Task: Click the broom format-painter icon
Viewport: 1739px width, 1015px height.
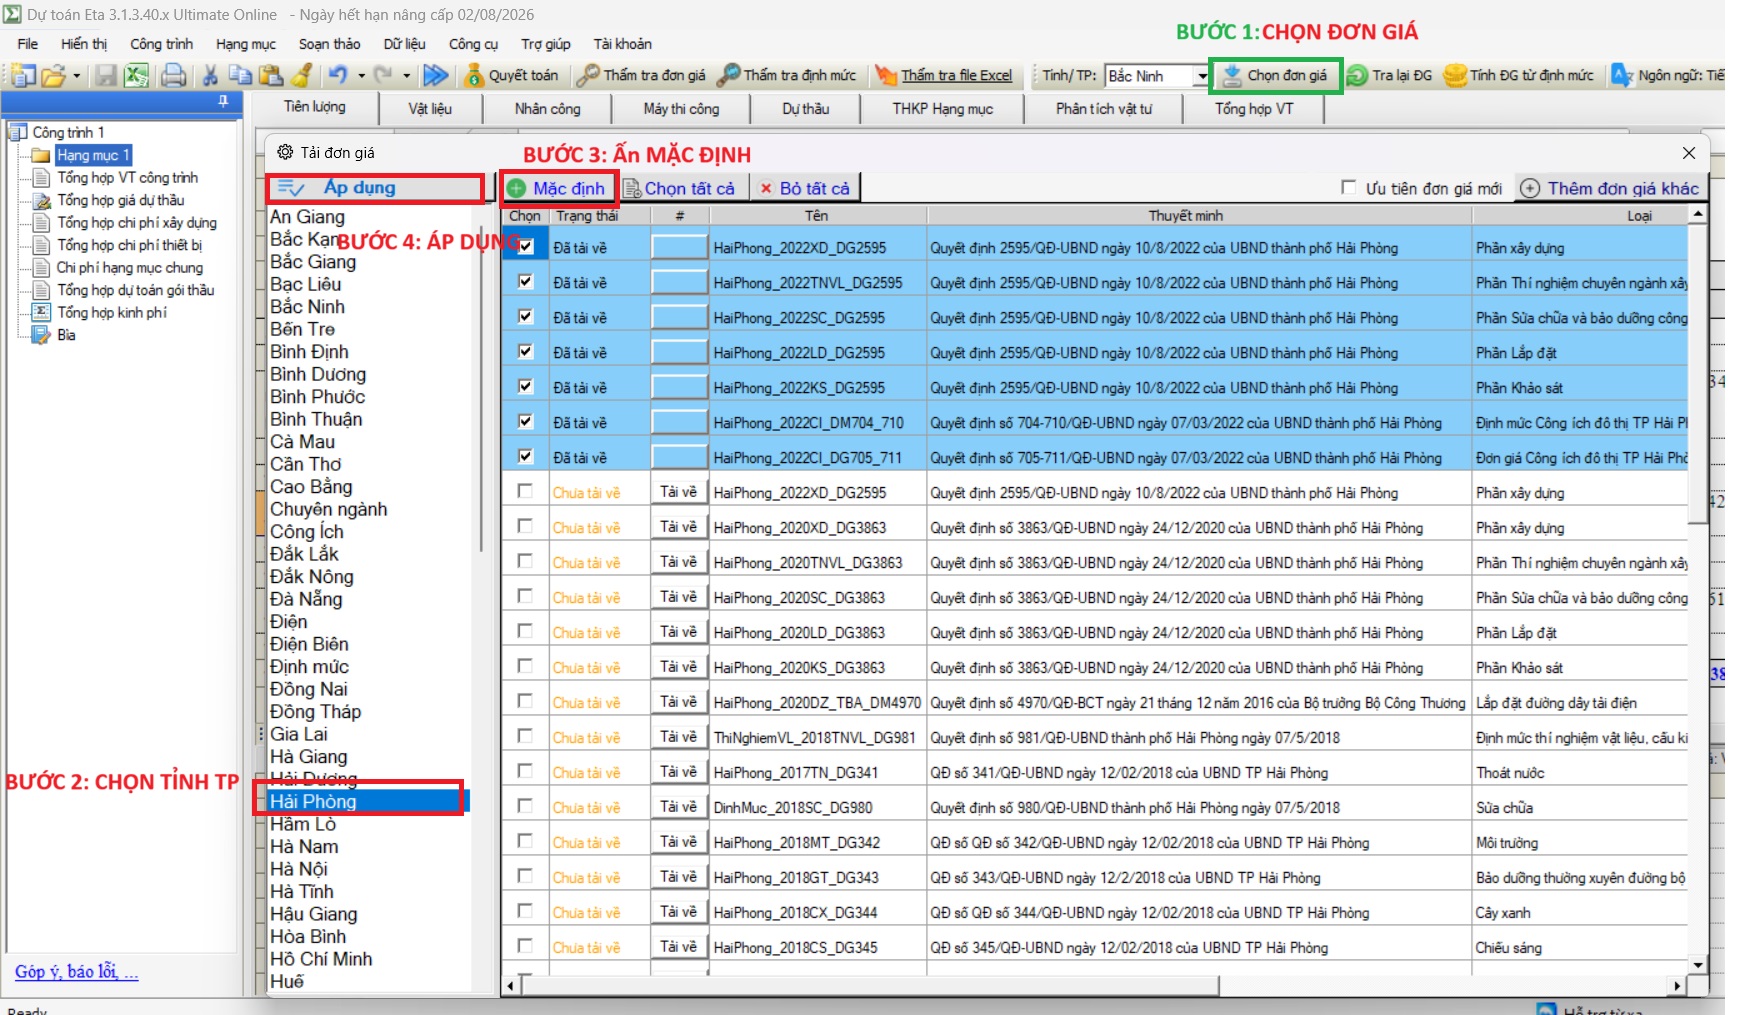Action: click(300, 76)
